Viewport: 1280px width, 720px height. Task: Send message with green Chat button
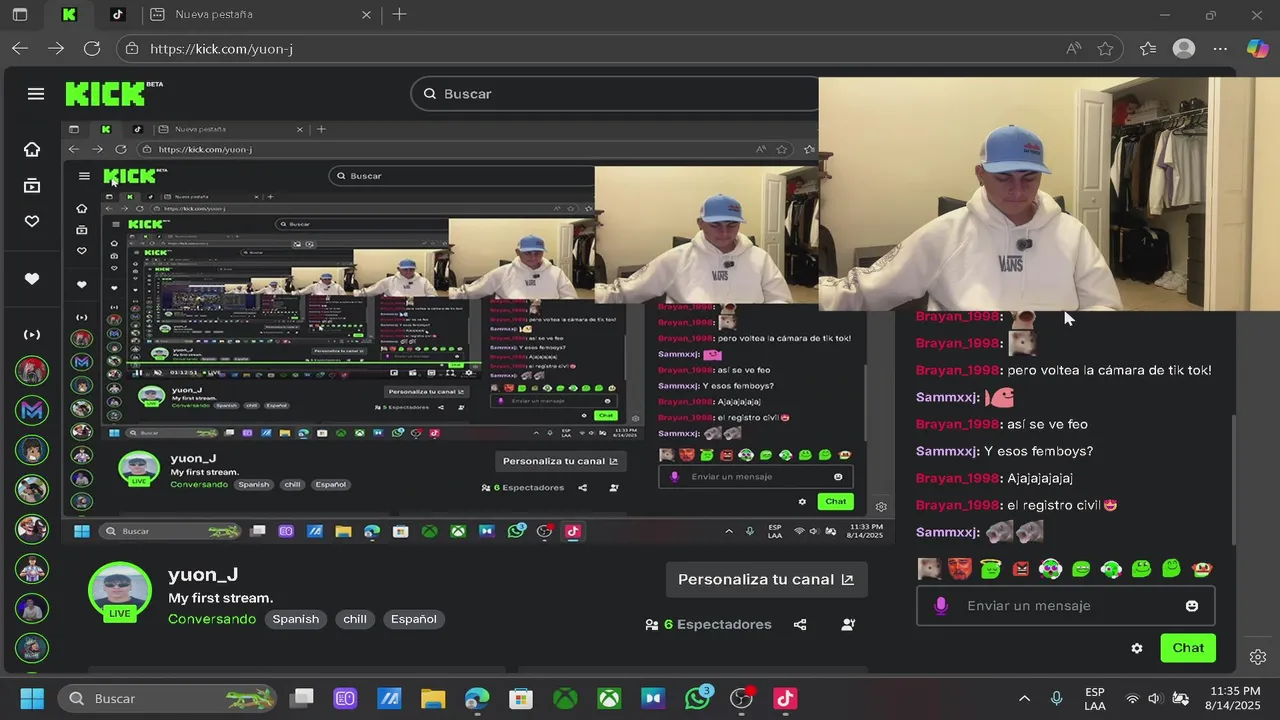click(1188, 648)
